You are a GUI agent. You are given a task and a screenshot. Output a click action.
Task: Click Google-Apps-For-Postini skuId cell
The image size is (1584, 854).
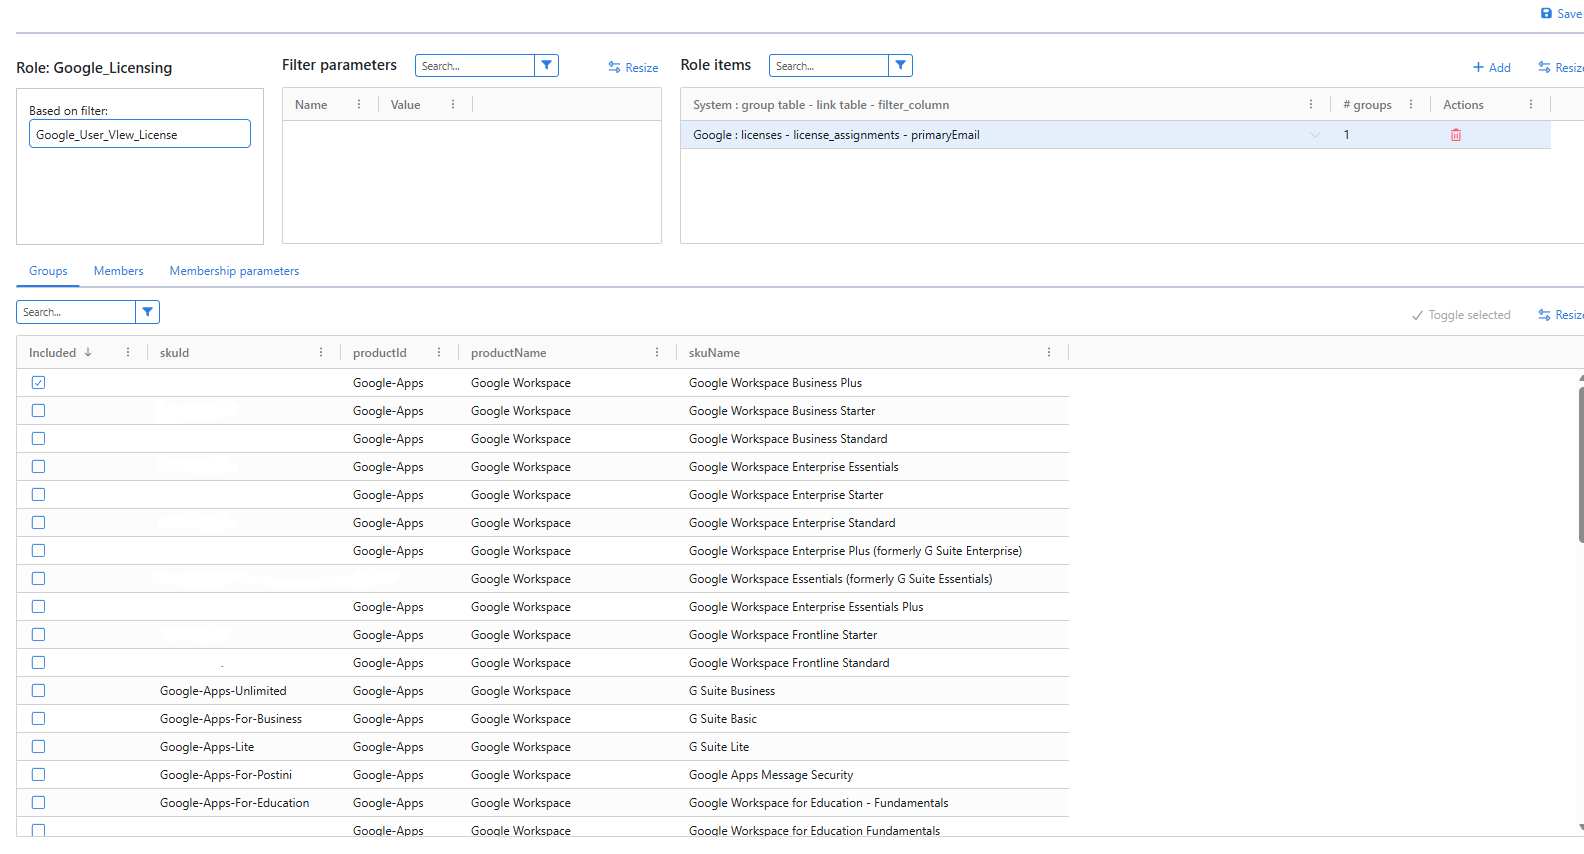[226, 775]
